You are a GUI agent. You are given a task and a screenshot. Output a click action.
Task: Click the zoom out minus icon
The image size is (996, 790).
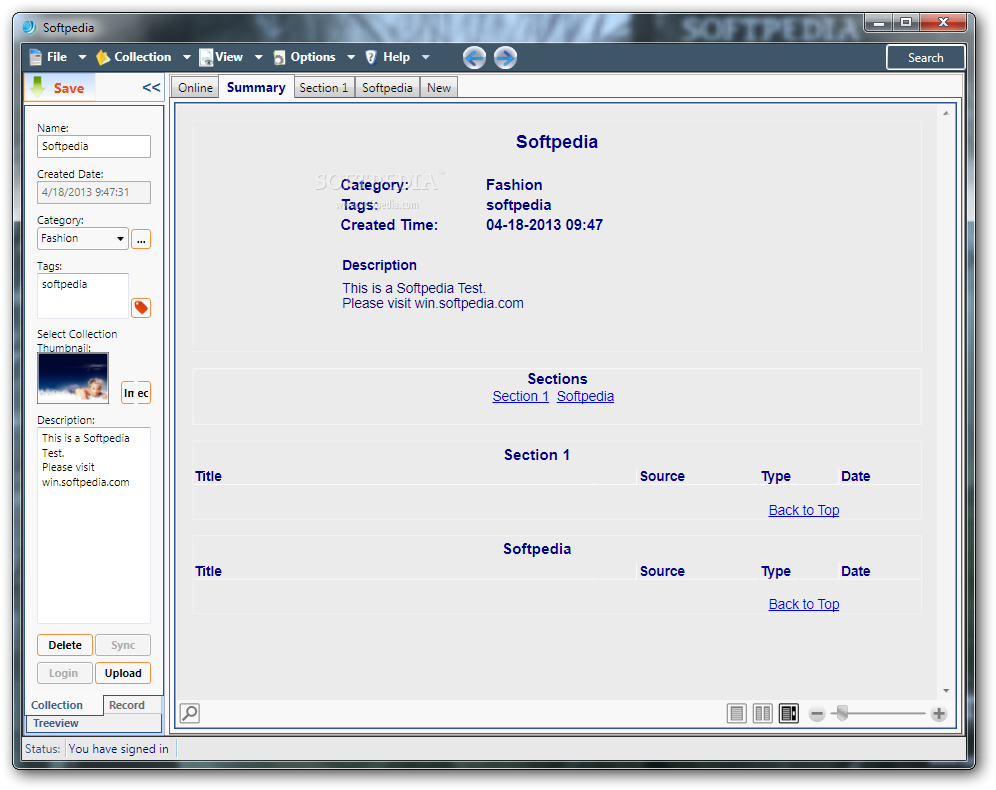[x=817, y=714]
